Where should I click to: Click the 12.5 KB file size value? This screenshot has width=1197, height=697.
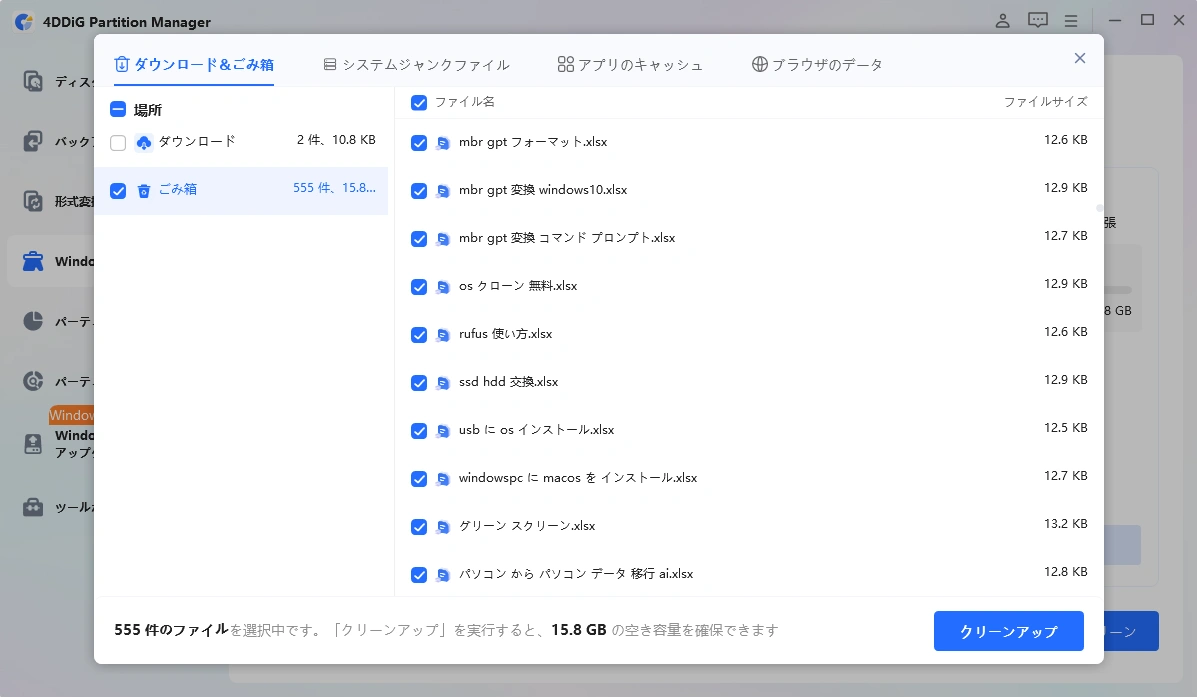(1066, 428)
